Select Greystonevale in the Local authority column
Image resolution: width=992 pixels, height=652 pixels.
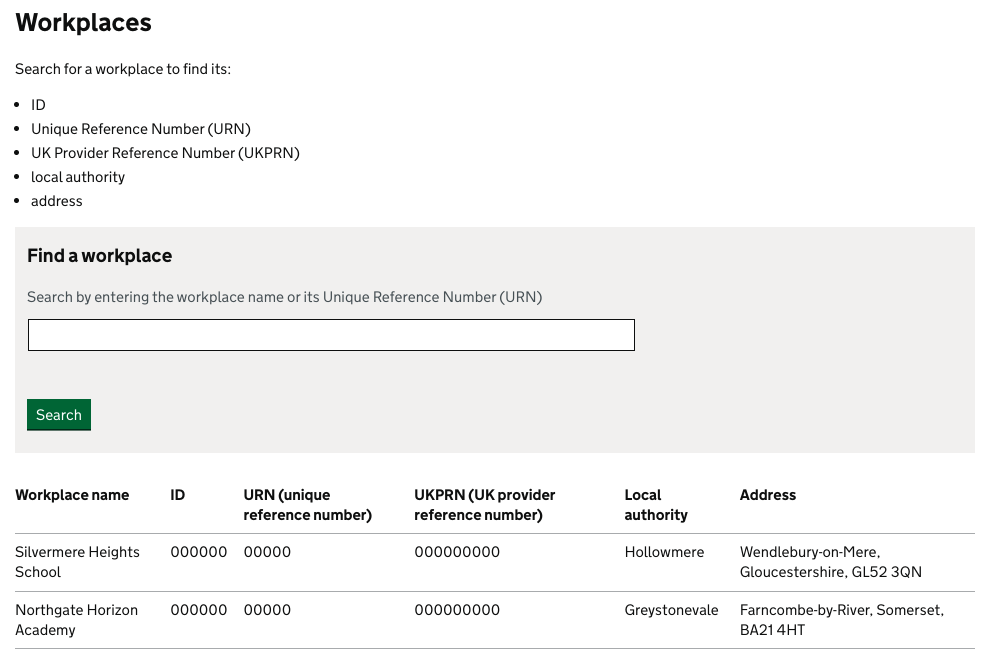(671, 610)
